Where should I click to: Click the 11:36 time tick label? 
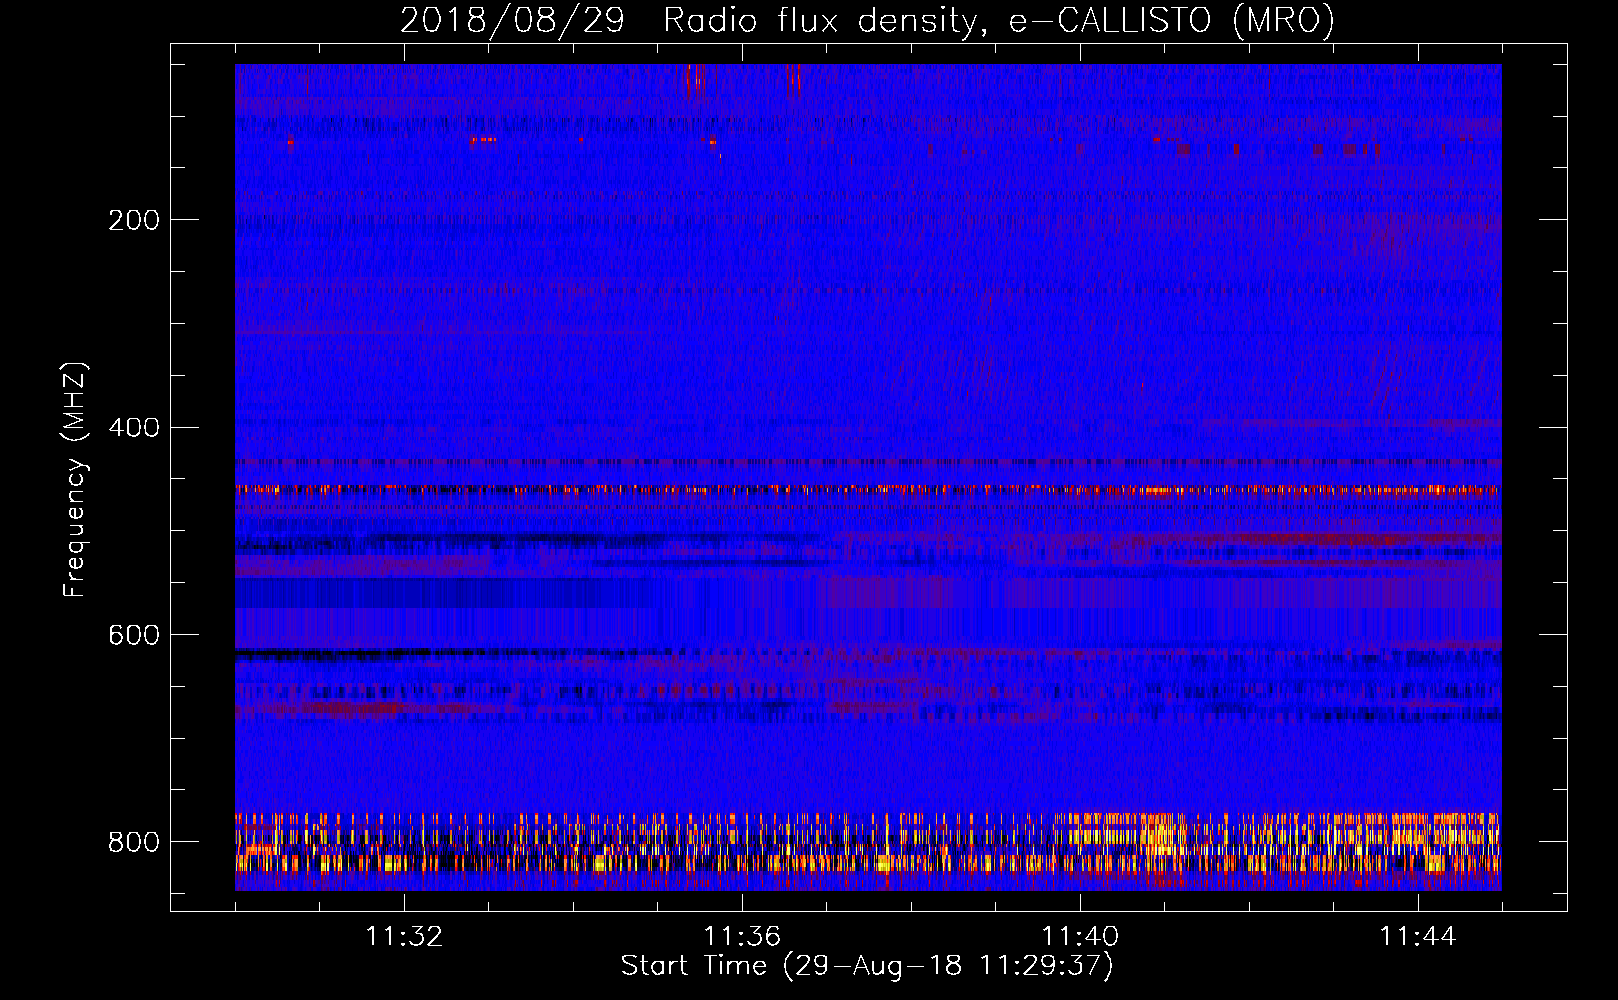(742, 937)
